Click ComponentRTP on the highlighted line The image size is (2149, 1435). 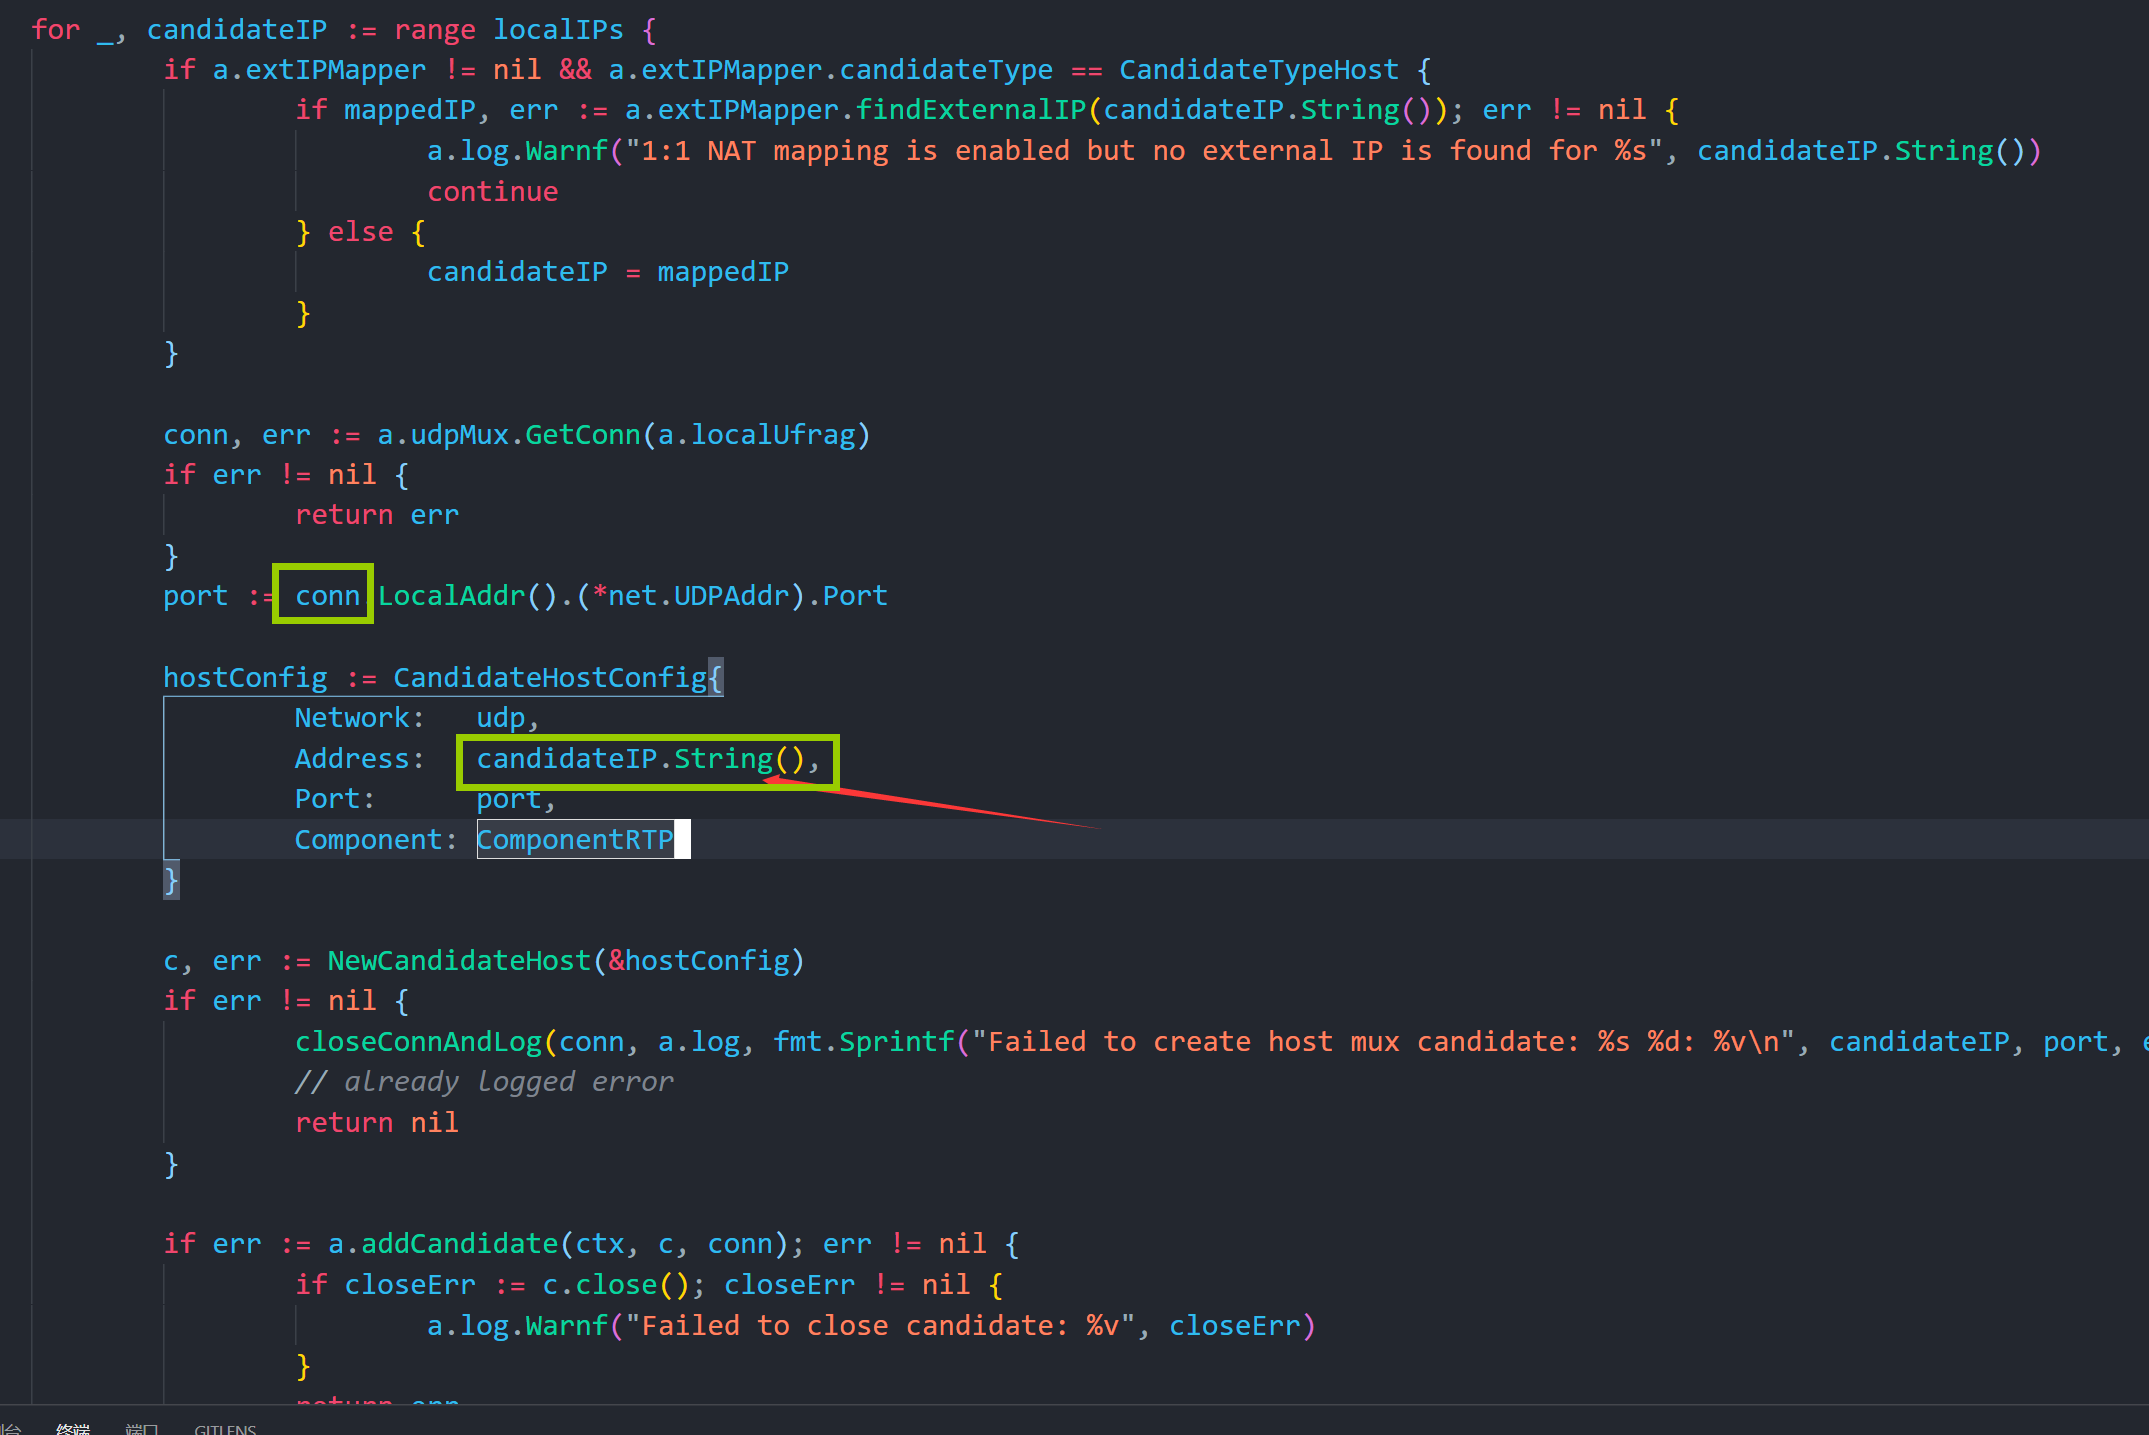tap(575, 840)
